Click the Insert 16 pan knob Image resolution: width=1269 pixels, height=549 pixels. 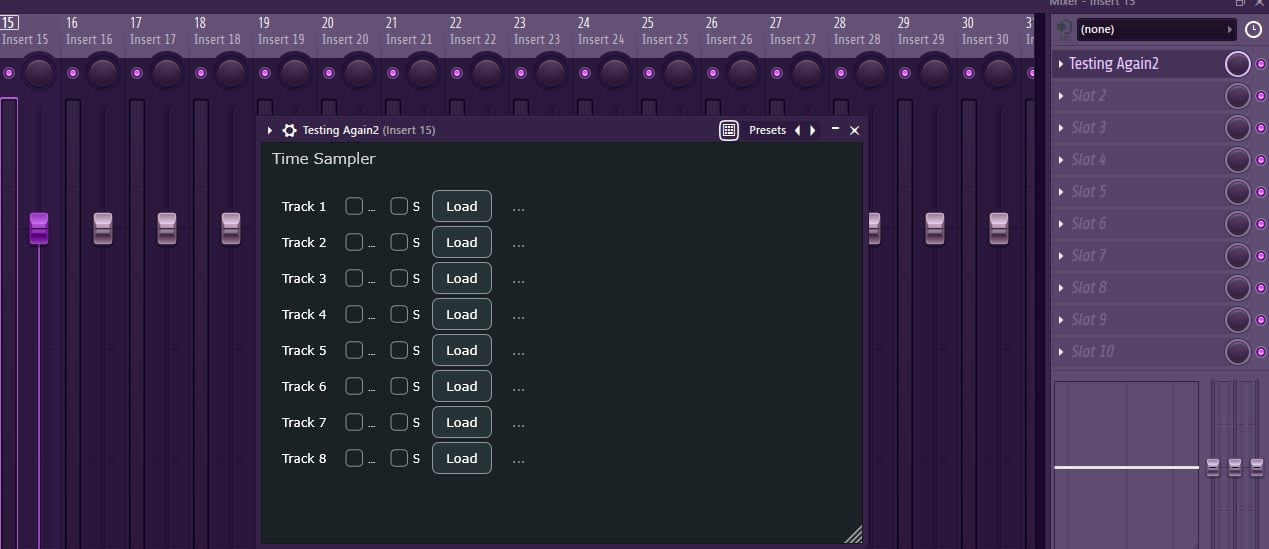(x=103, y=72)
